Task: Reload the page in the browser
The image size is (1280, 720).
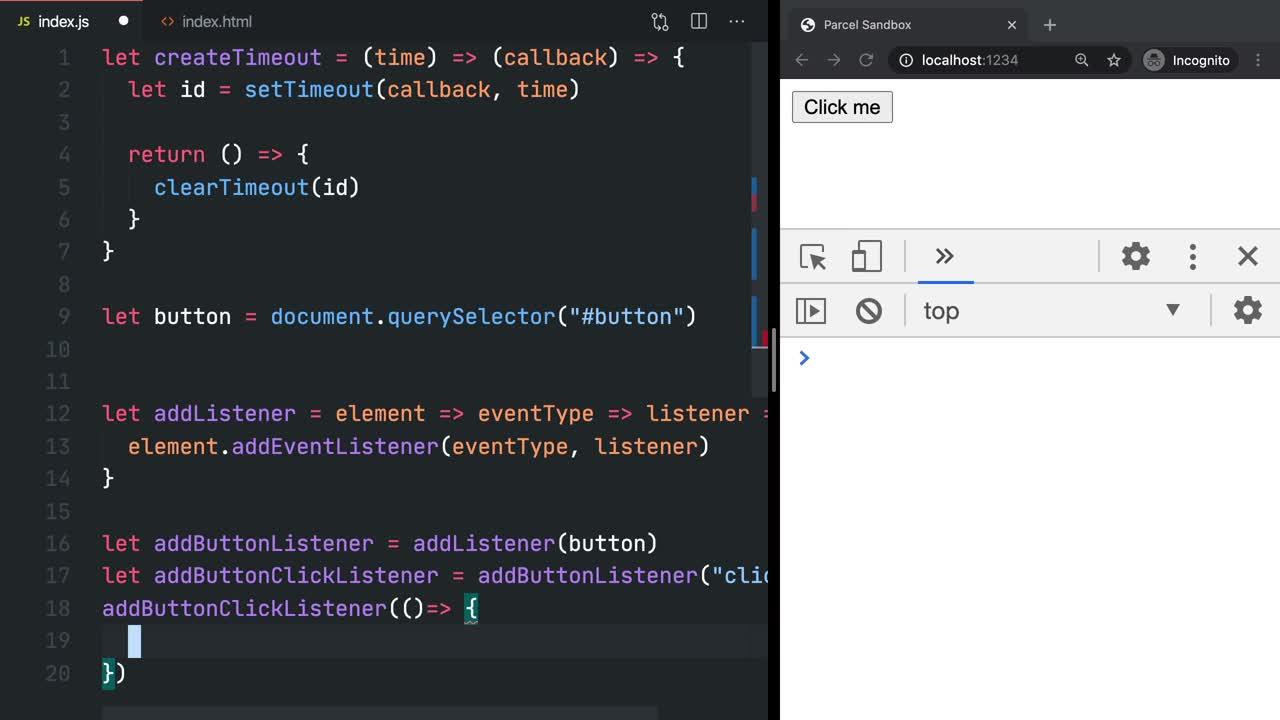Action: pyautogui.click(x=866, y=60)
